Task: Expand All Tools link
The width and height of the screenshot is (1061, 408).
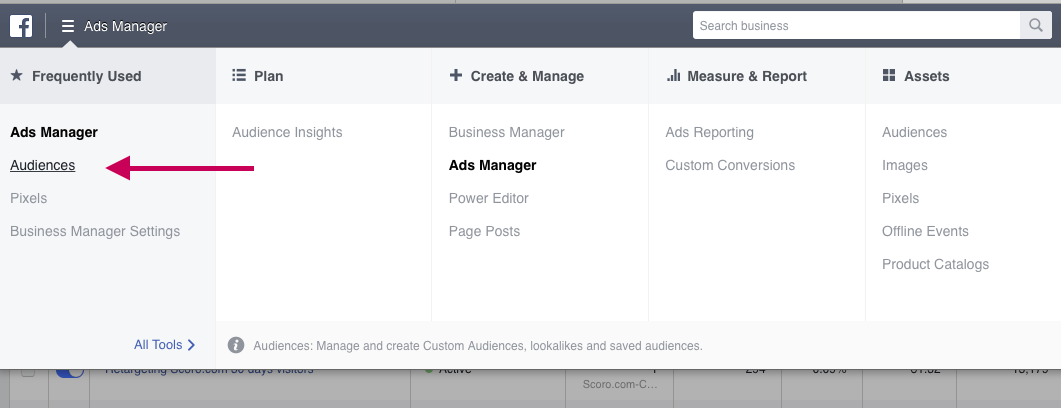Action: coord(164,345)
